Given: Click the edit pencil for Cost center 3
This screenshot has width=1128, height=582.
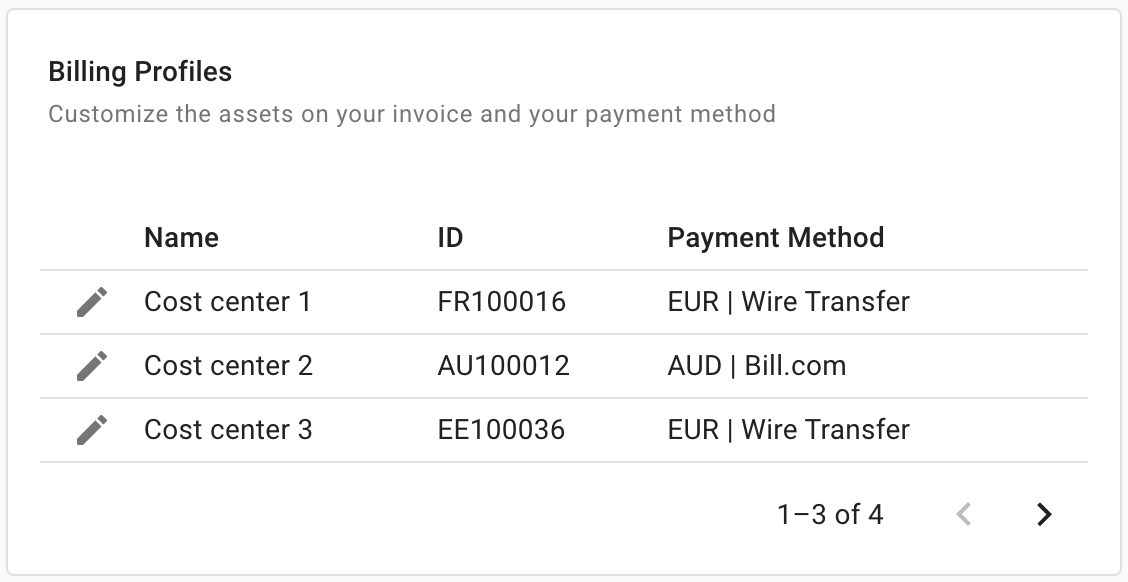Looking at the screenshot, I should pyautogui.click(x=91, y=429).
